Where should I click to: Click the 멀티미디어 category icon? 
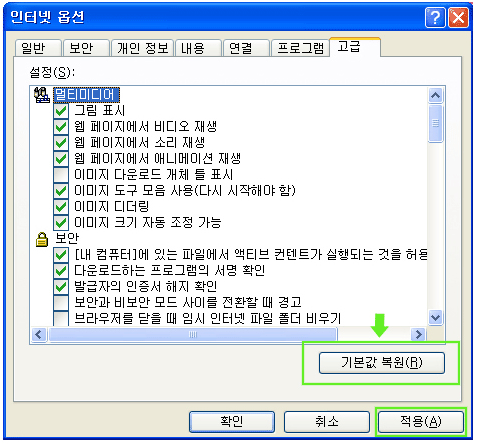click(x=42, y=95)
